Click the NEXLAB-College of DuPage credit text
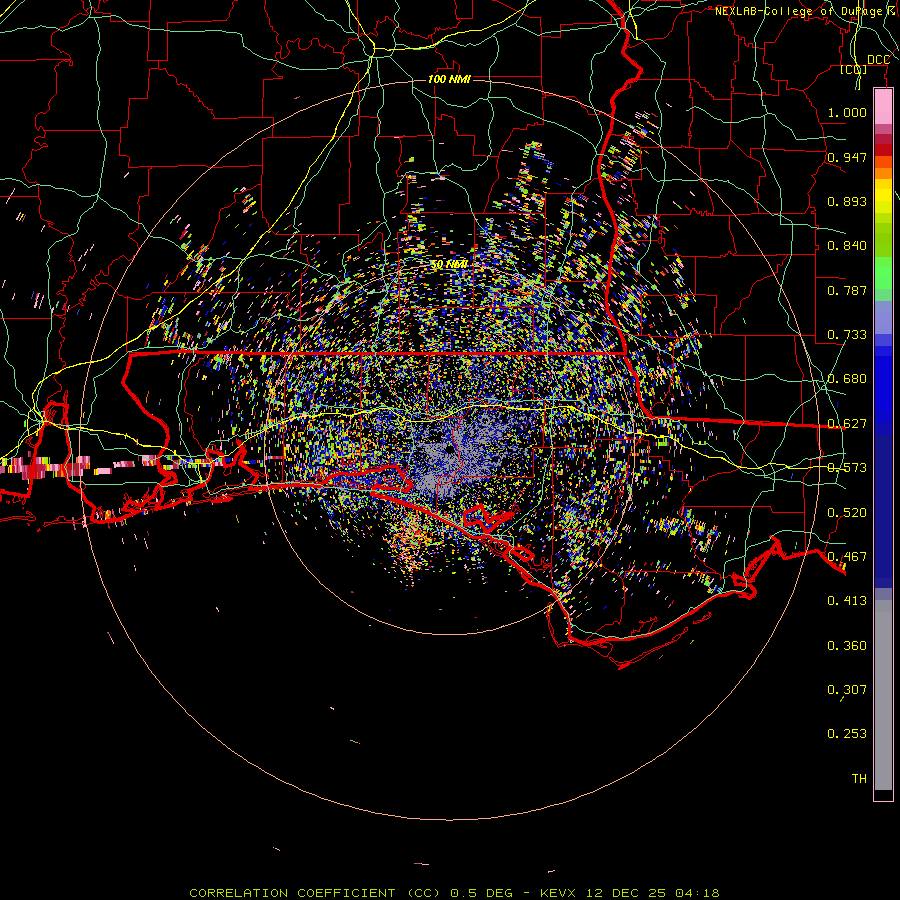 click(804, 11)
